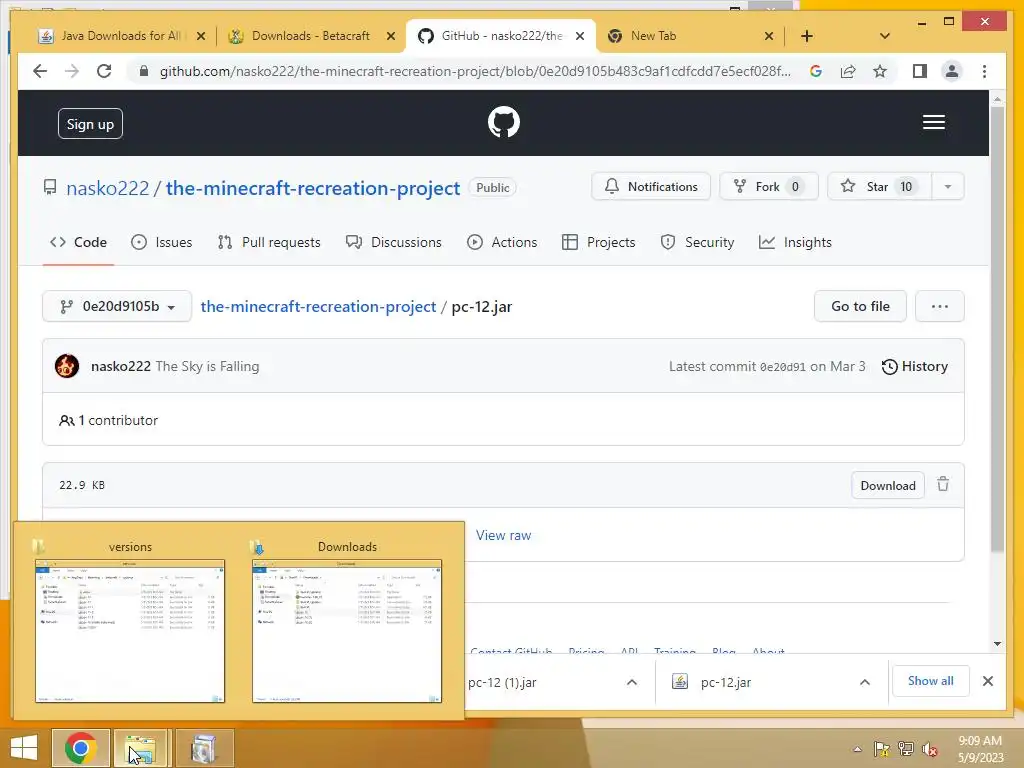Viewport: 1024px width, 768px height.
Task: Fork the repository
Action: 769,187
